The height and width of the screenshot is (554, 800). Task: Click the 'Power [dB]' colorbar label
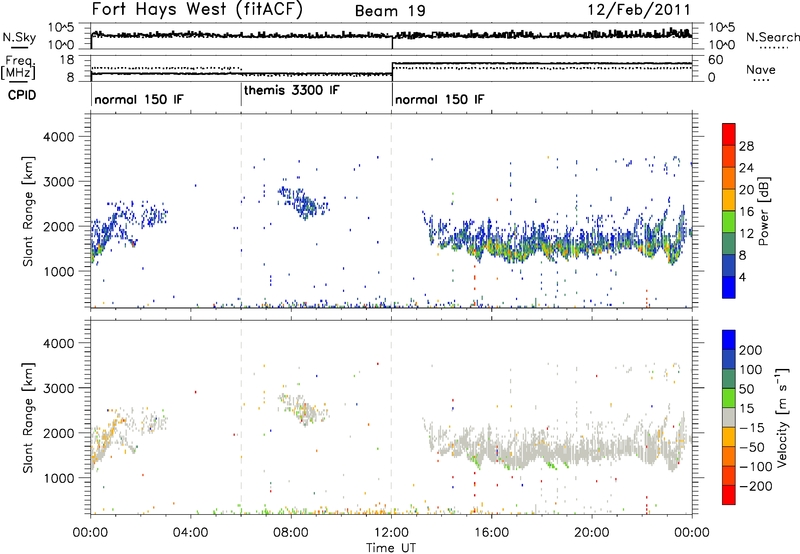[764, 211]
